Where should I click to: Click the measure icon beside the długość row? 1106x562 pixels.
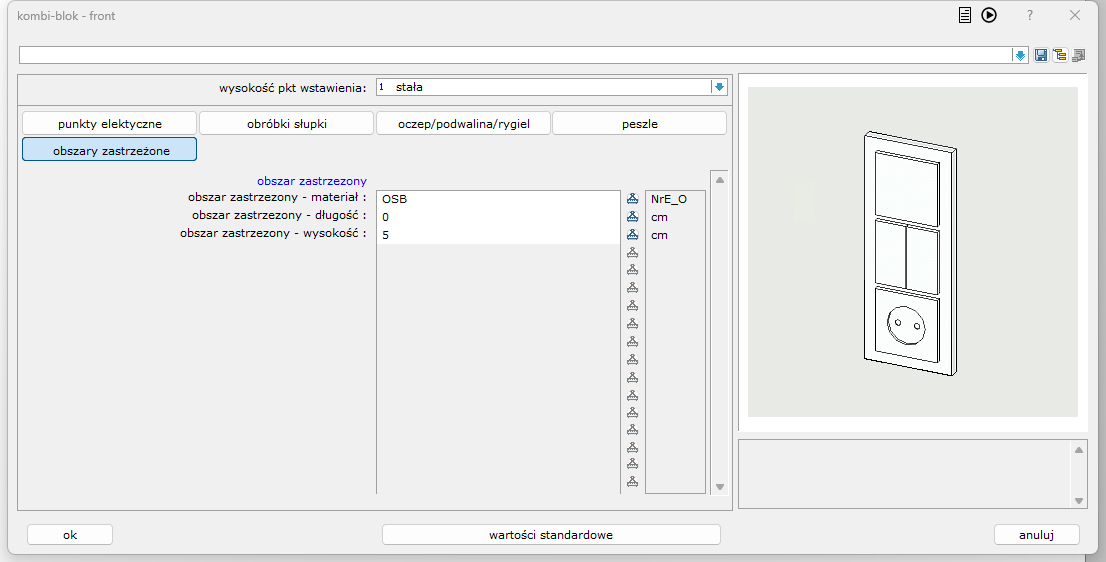632,217
